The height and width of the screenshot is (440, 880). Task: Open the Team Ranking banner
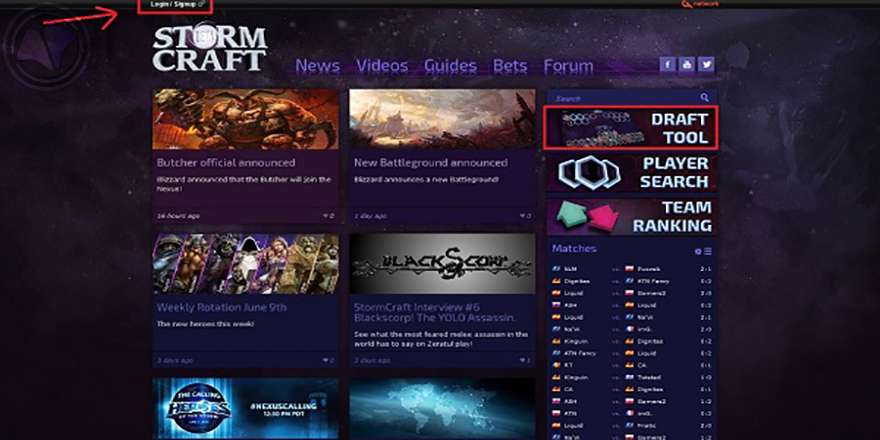(x=631, y=217)
